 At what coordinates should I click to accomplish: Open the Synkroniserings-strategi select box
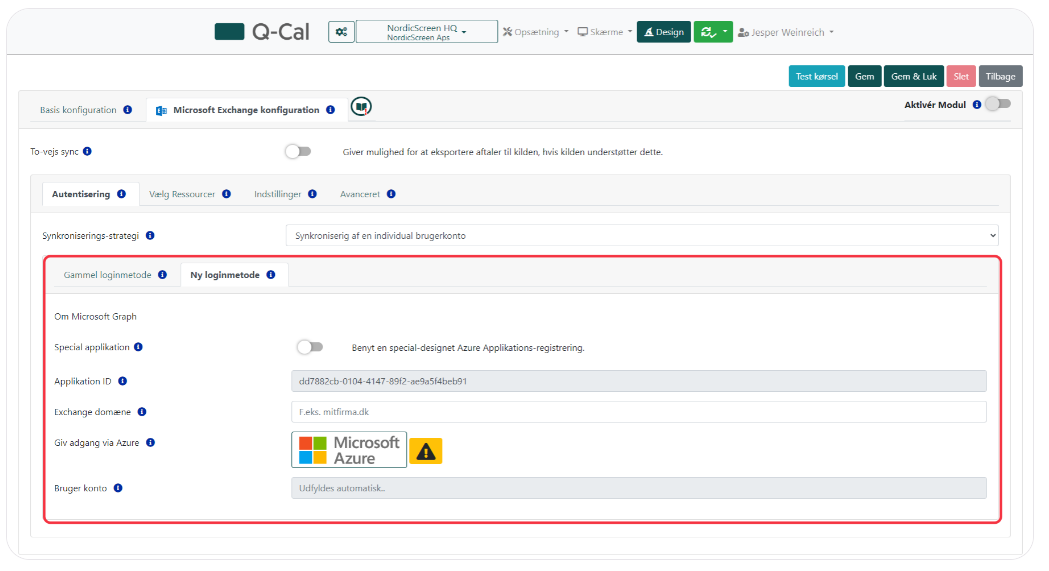tap(642, 235)
